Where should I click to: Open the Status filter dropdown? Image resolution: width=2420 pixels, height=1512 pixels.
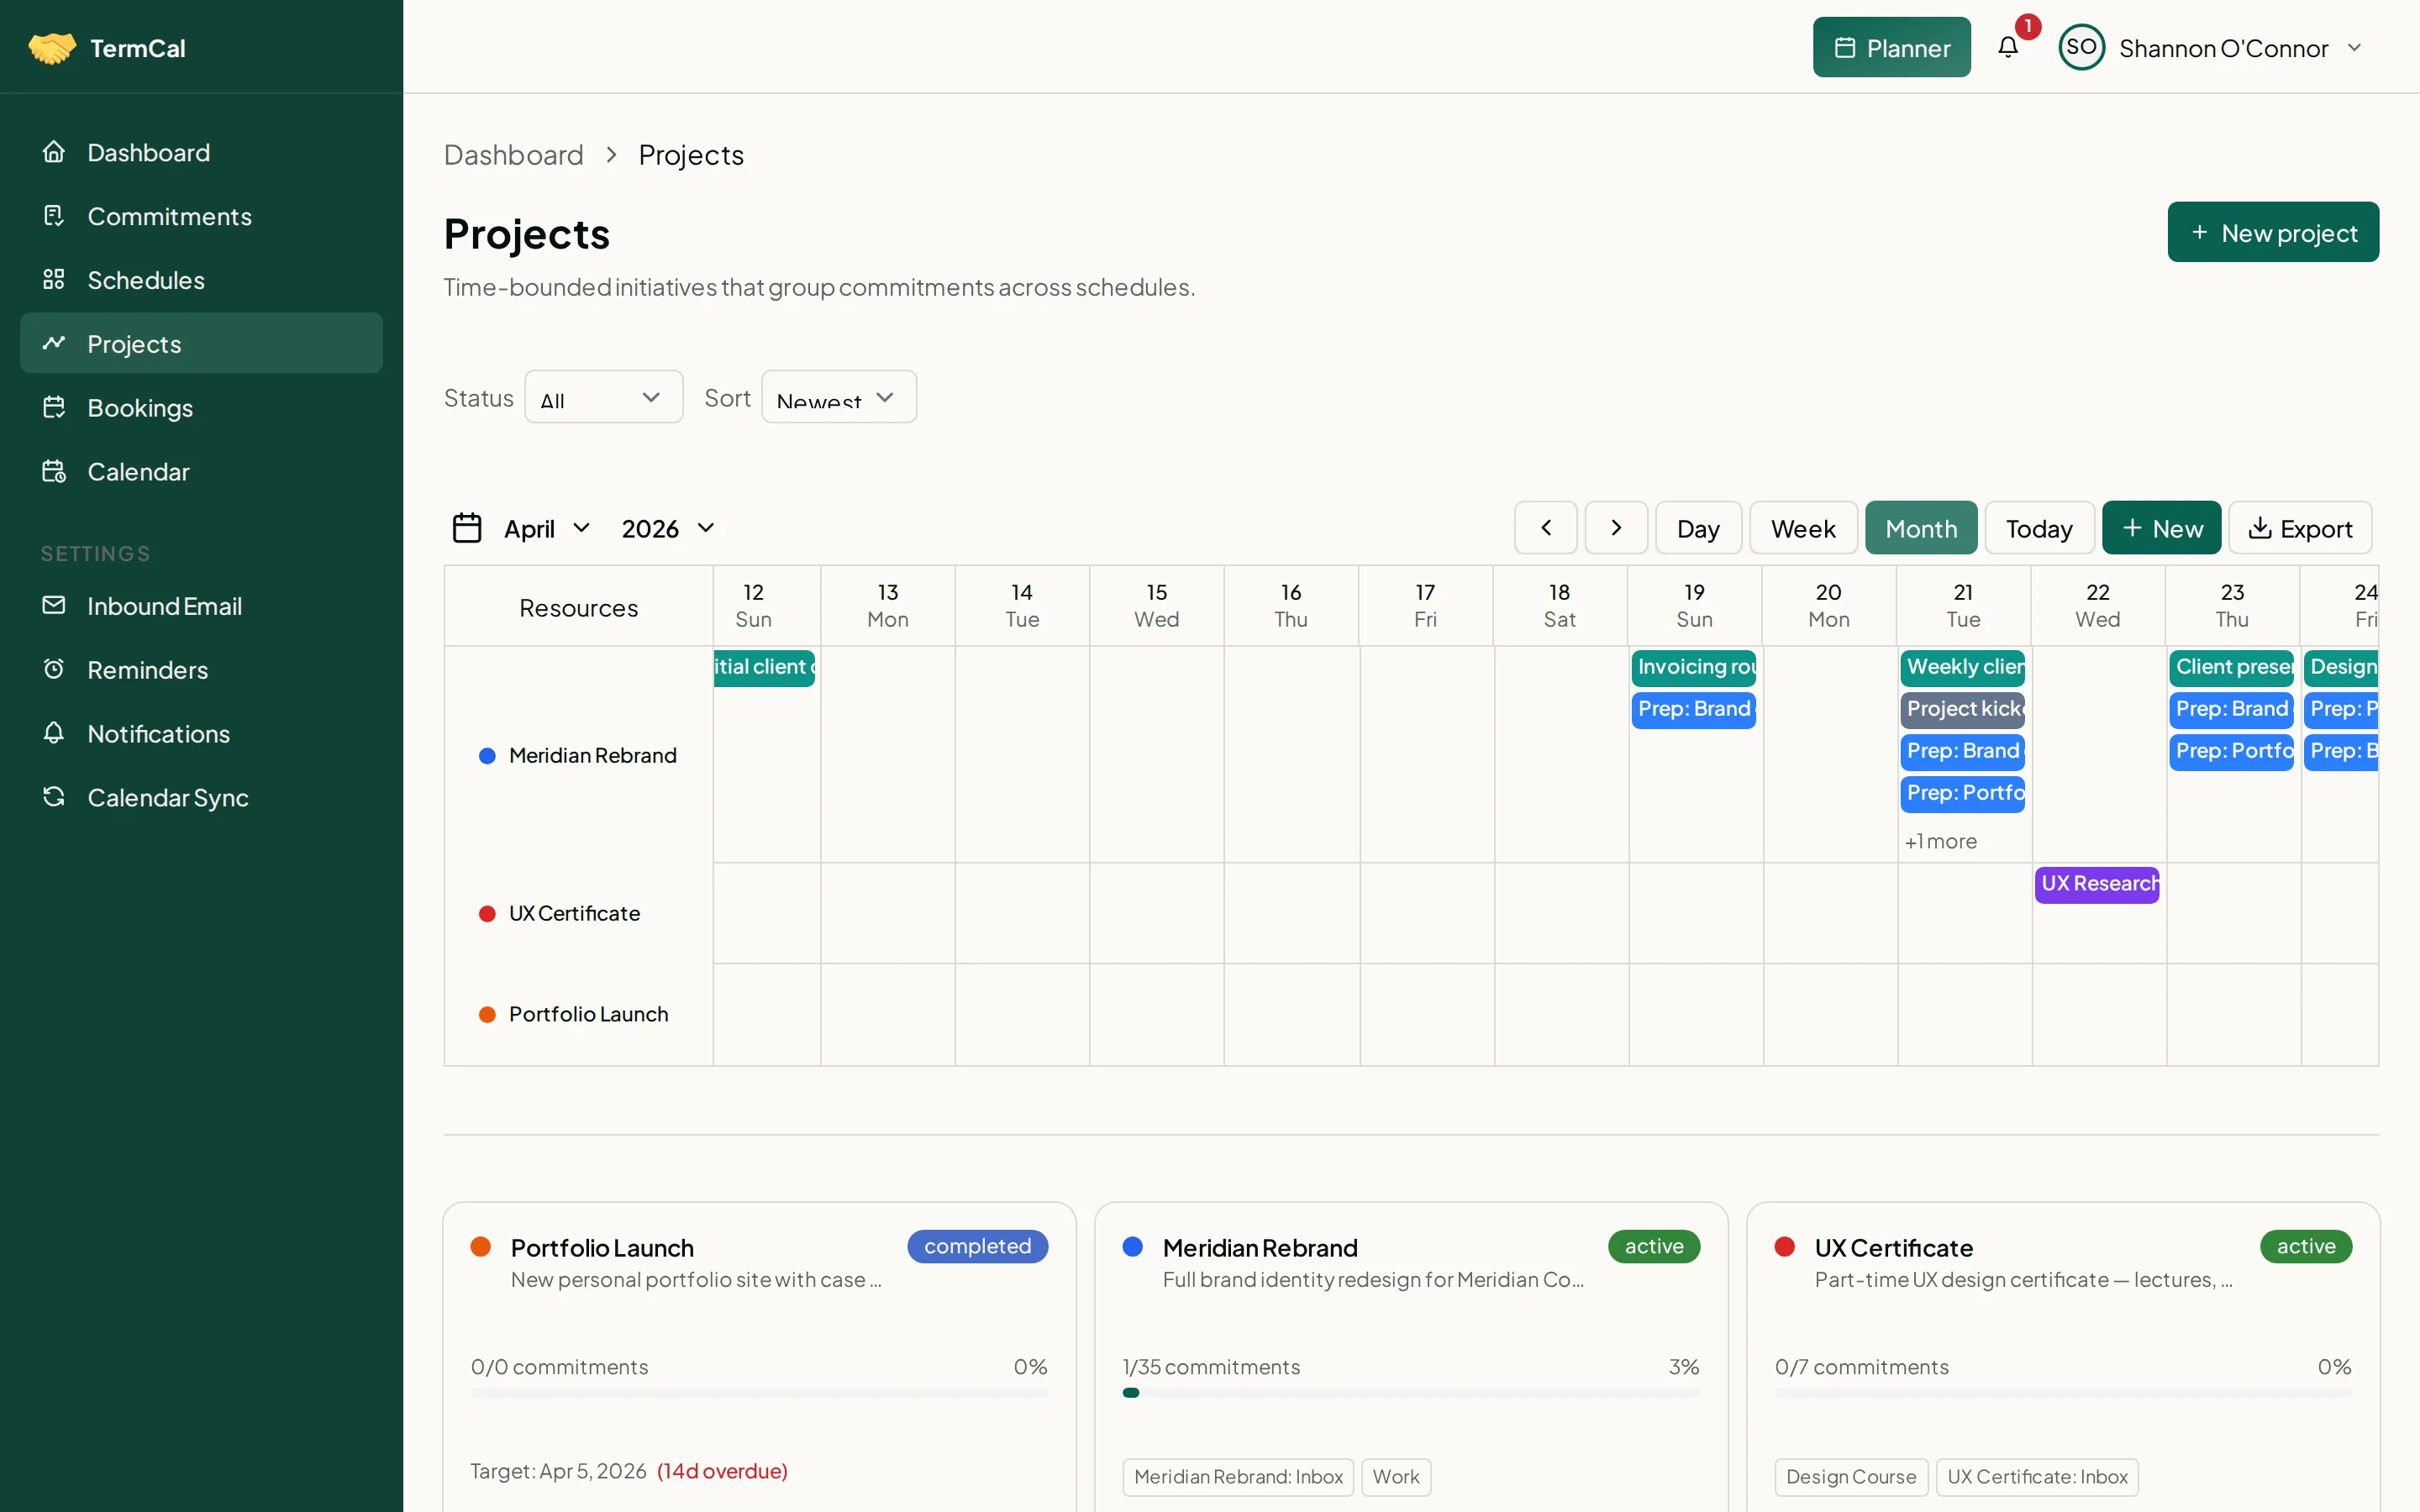pos(603,397)
